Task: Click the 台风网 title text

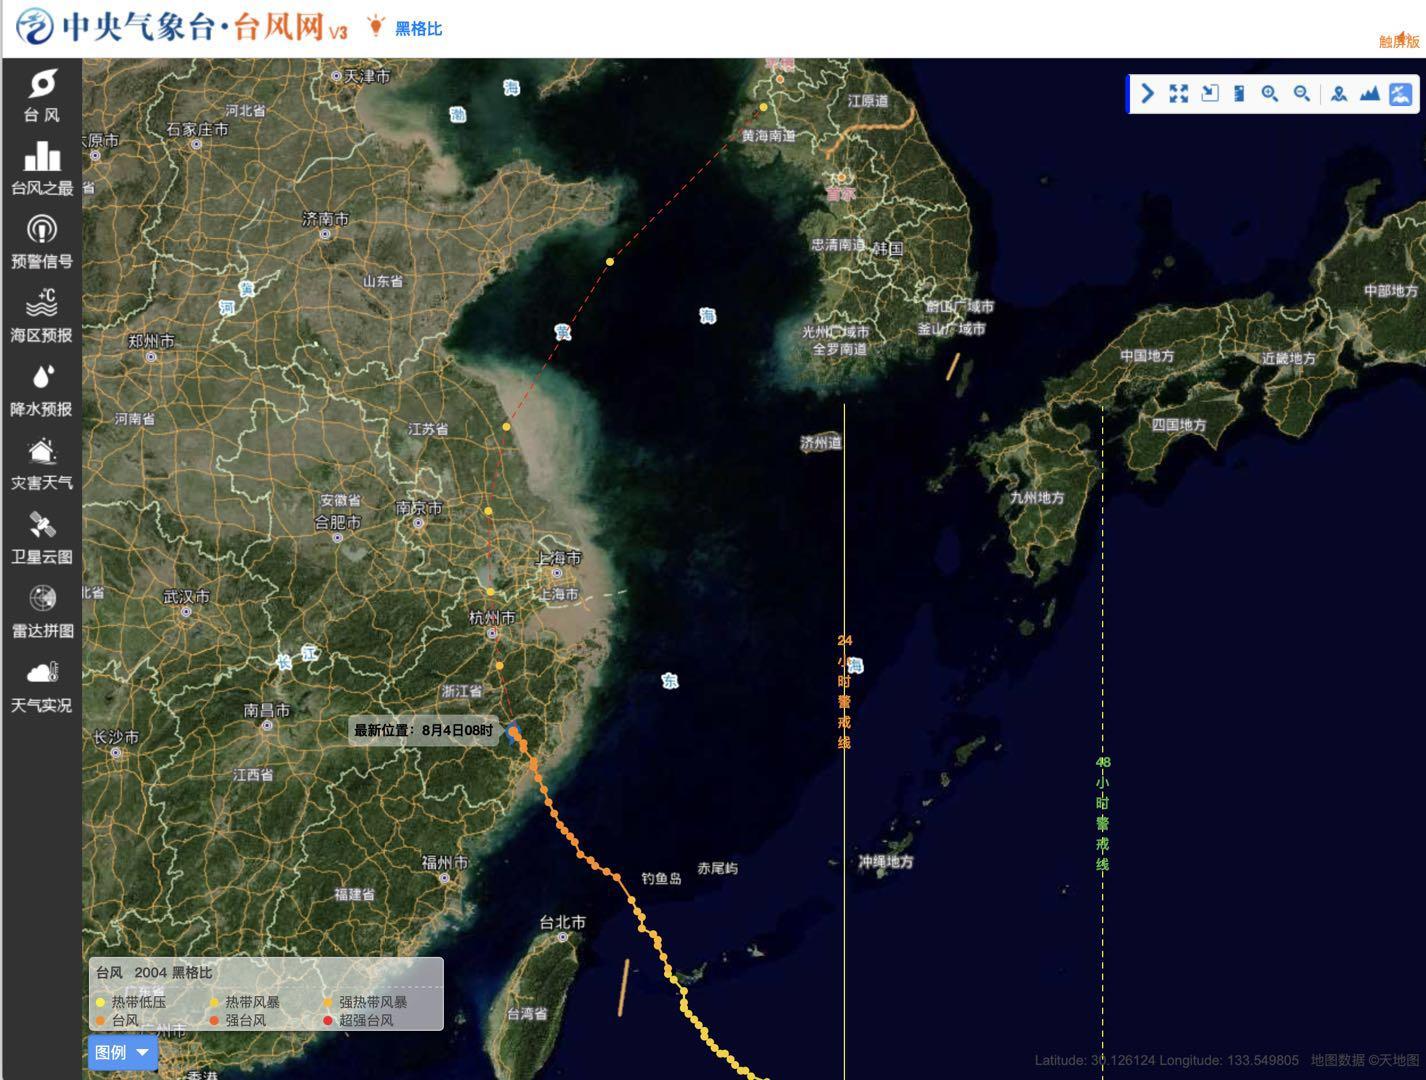Action: (279, 27)
